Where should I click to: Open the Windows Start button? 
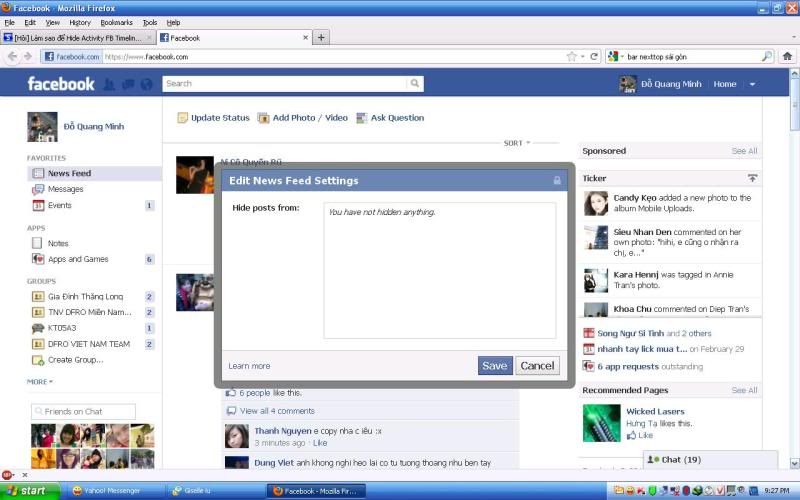click(30, 491)
